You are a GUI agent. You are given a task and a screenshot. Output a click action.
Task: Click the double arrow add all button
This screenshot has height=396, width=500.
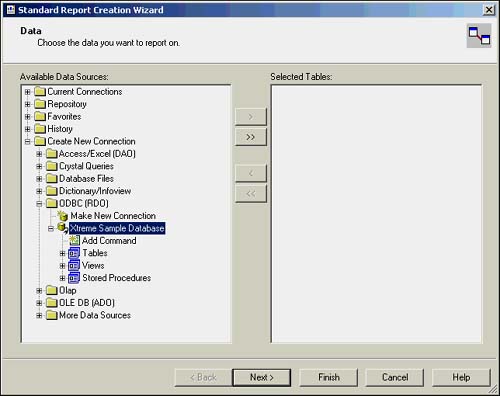(251, 137)
